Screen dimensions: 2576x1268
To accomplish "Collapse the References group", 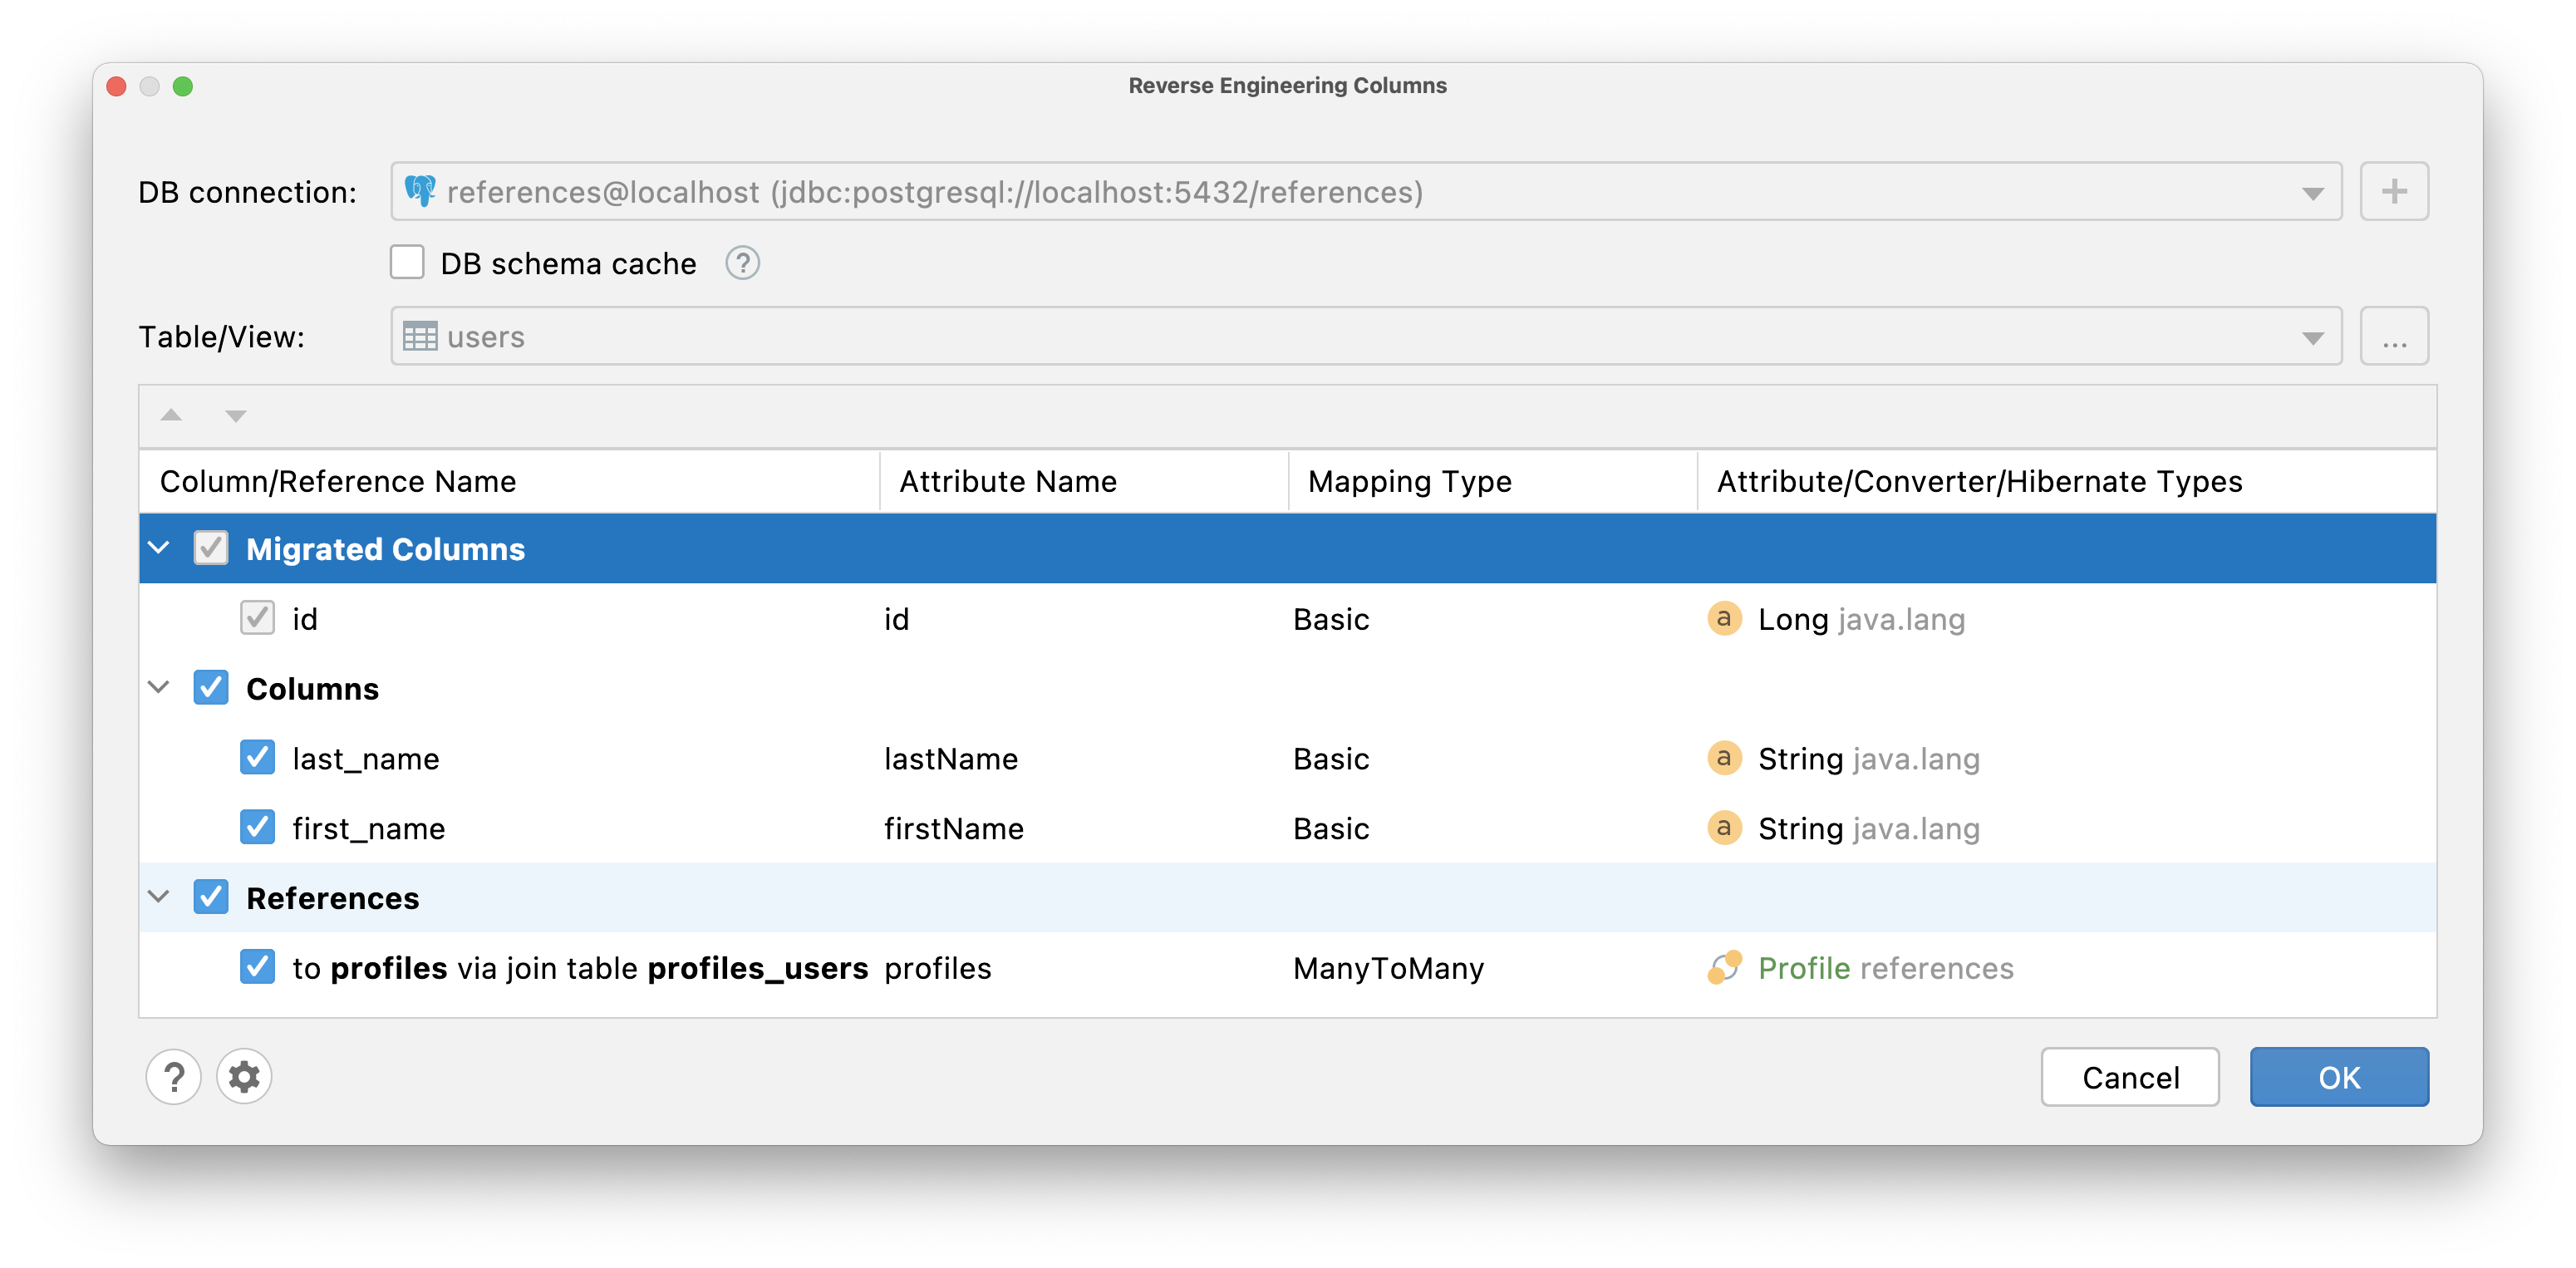I will pos(159,897).
